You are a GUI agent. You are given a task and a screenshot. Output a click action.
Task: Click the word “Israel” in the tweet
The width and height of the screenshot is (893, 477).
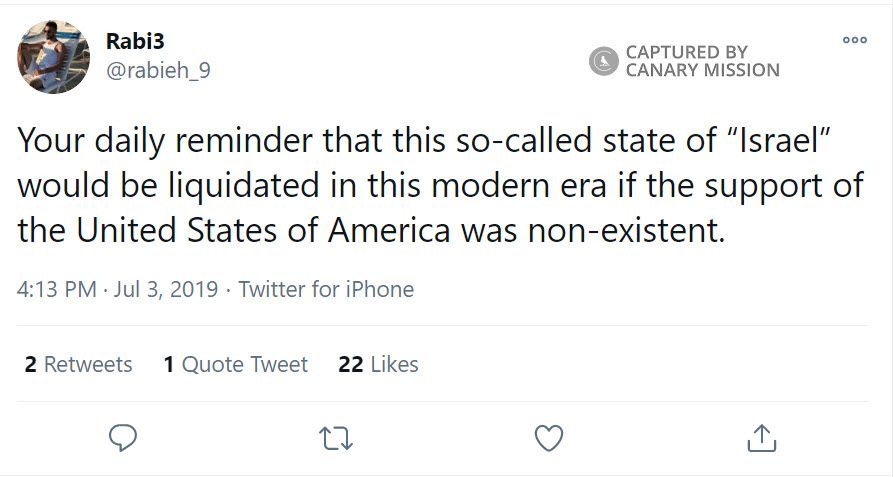[x=776, y=141]
